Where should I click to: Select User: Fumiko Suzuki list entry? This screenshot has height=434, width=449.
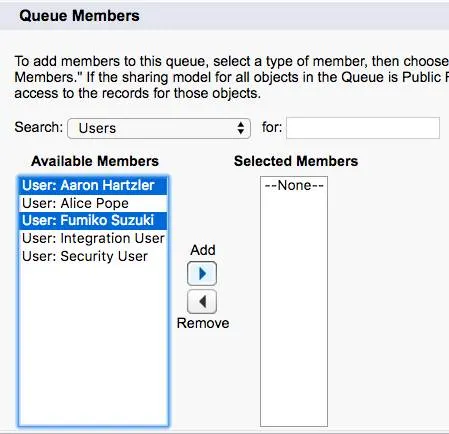tap(93, 220)
